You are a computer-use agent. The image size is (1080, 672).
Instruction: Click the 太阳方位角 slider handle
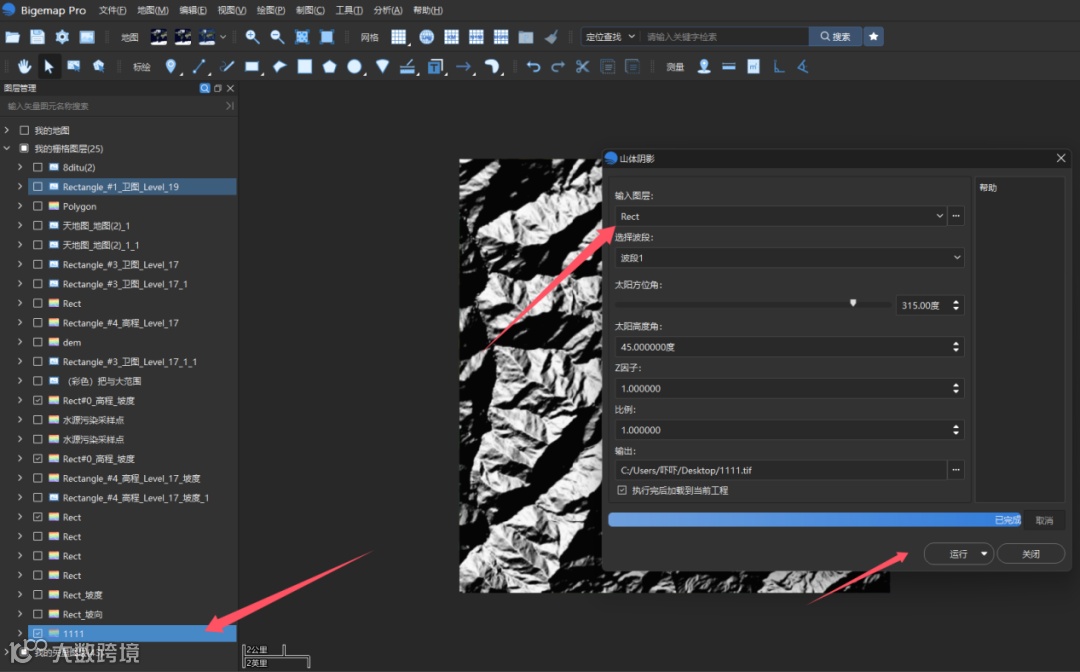853,303
